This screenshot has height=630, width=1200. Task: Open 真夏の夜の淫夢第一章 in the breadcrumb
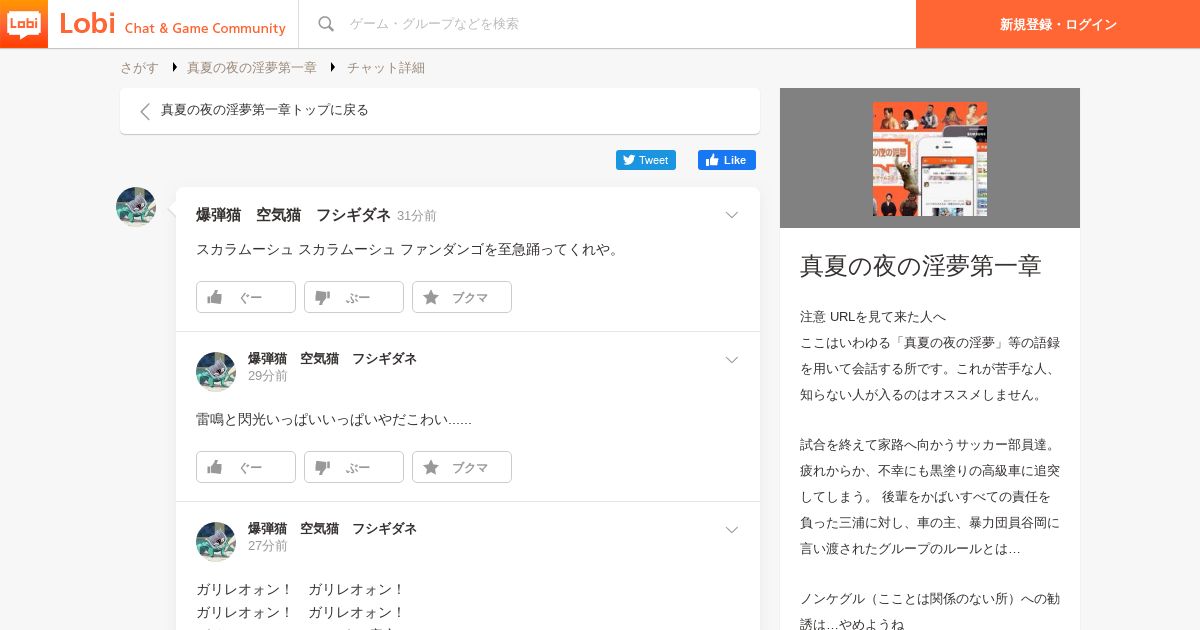tap(252, 68)
